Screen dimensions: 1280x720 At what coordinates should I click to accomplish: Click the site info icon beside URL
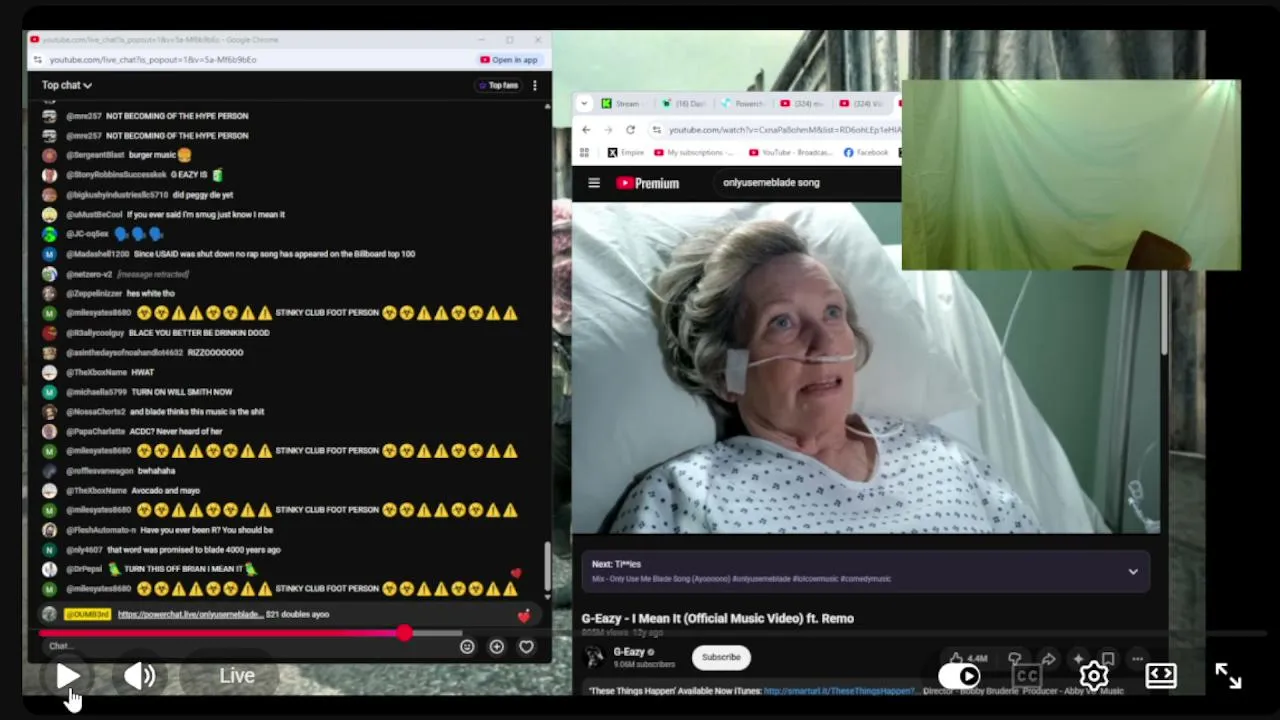click(x=656, y=130)
